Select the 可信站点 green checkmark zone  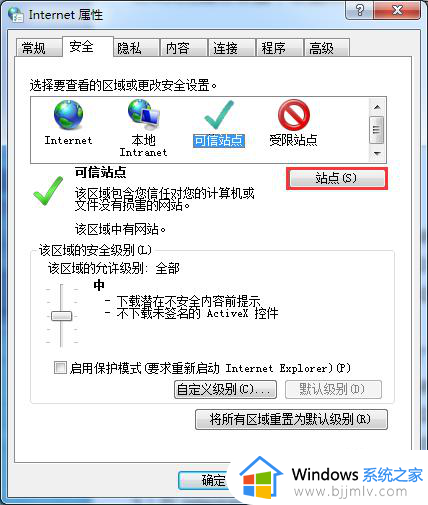point(219,115)
